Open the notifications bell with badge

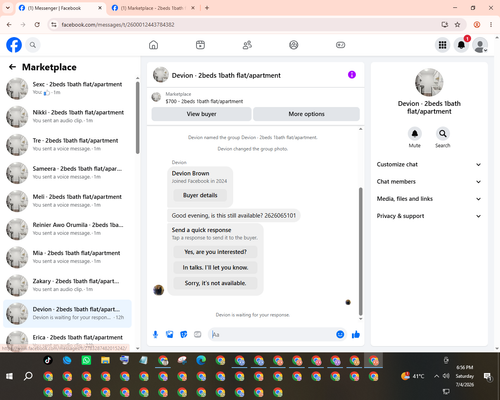pyautogui.click(x=461, y=45)
